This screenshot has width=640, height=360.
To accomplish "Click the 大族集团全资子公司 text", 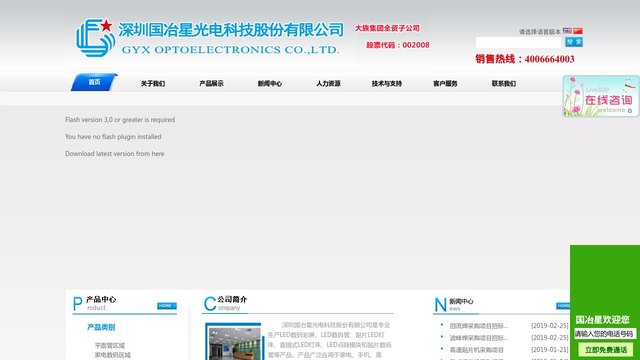I will click(x=387, y=28).
